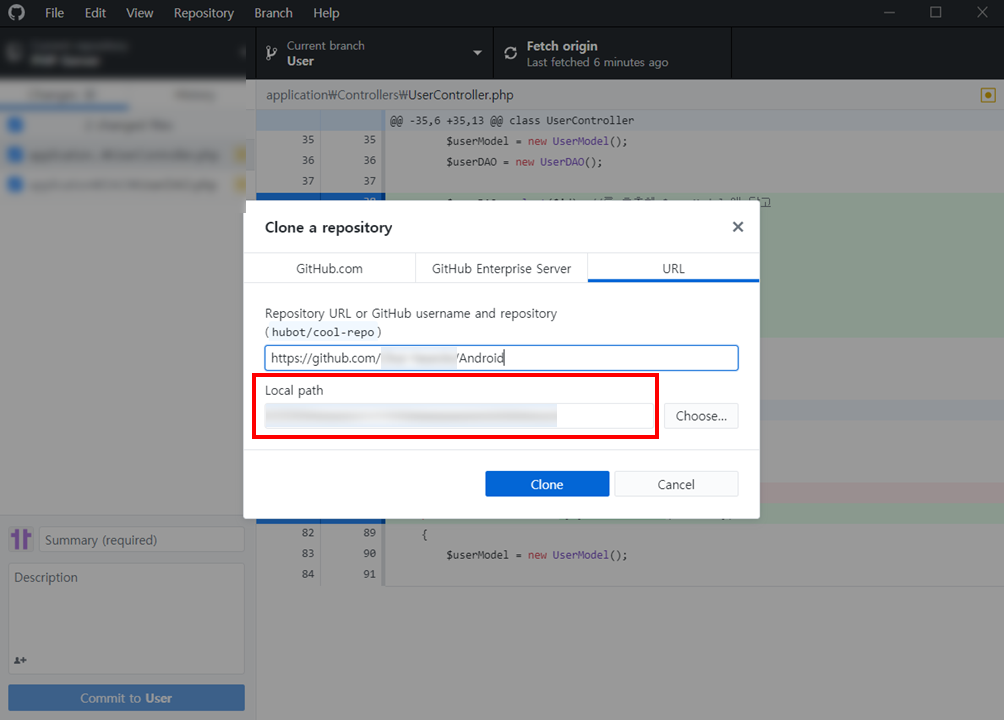Open the current repository selector
The height and width of the screenshot is (720, 1004).
(123, 53)
